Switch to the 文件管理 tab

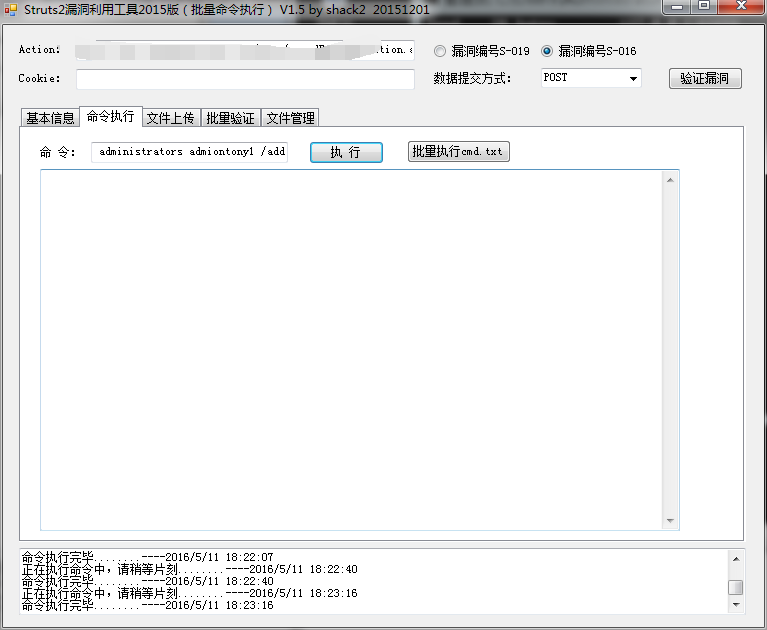(291, 118)
